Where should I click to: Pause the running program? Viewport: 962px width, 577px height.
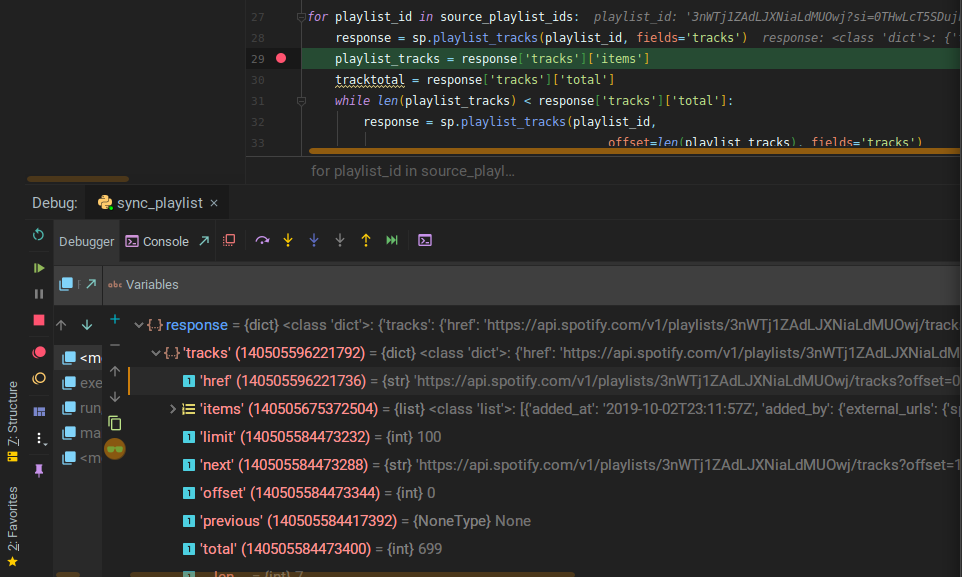click(x=39, y=294)
